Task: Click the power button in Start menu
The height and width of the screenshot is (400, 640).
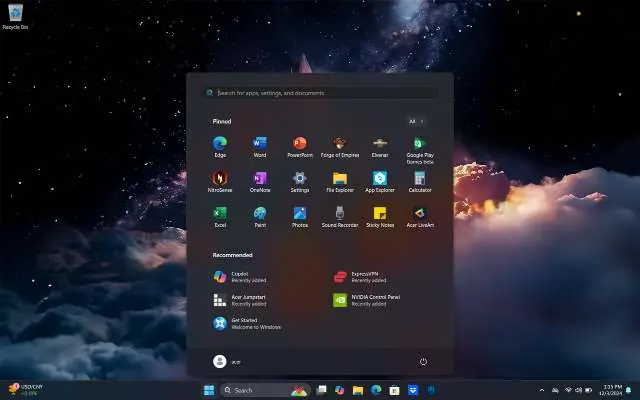Action: click(x=423, y=362)
